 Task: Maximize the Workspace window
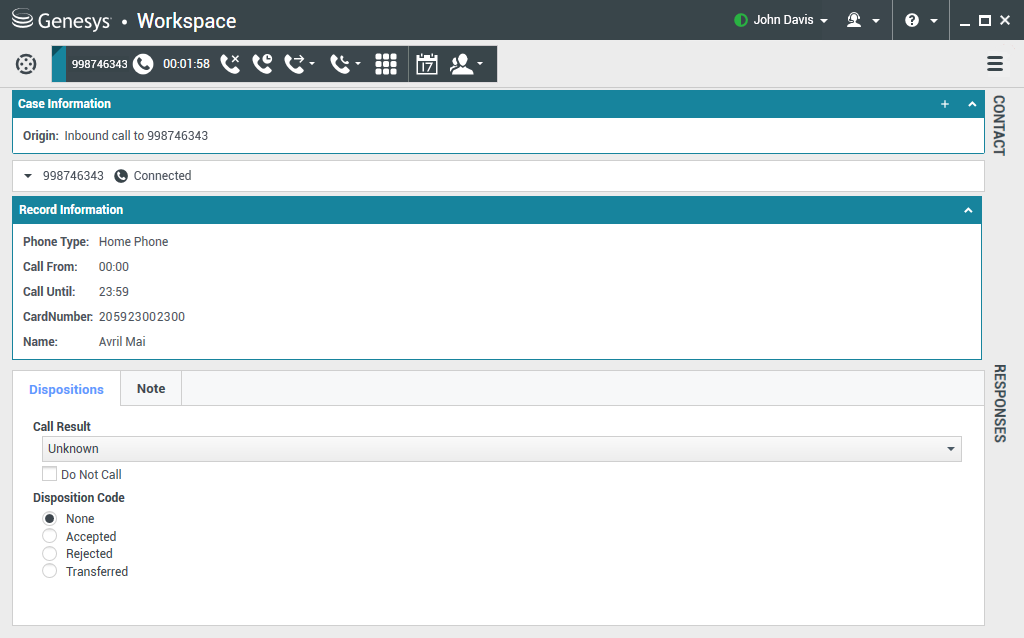[985, 20]
